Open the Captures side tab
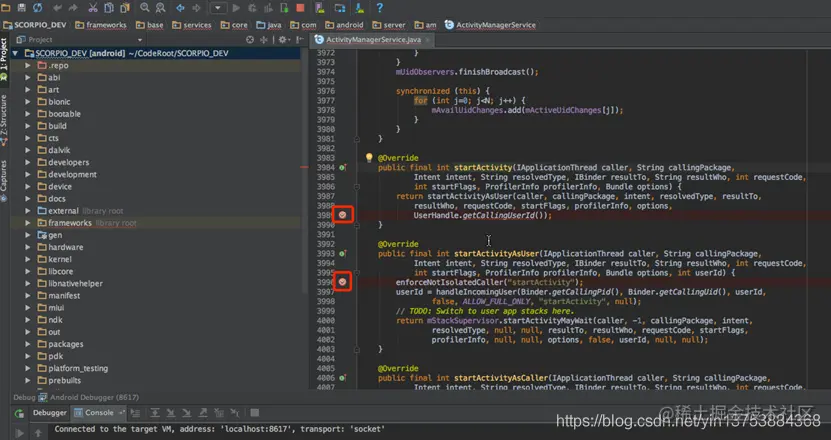 pos(4,180)
